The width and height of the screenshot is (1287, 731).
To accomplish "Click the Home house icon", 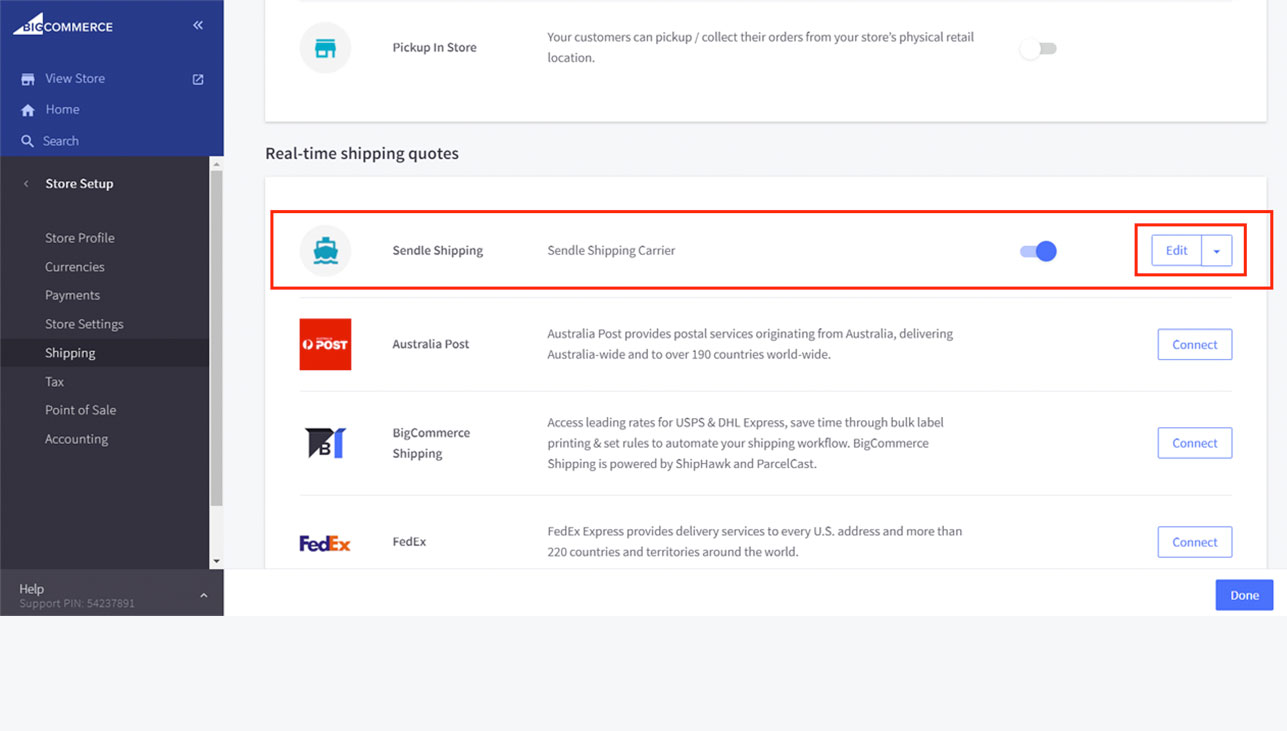I will (x=28, y=110).
